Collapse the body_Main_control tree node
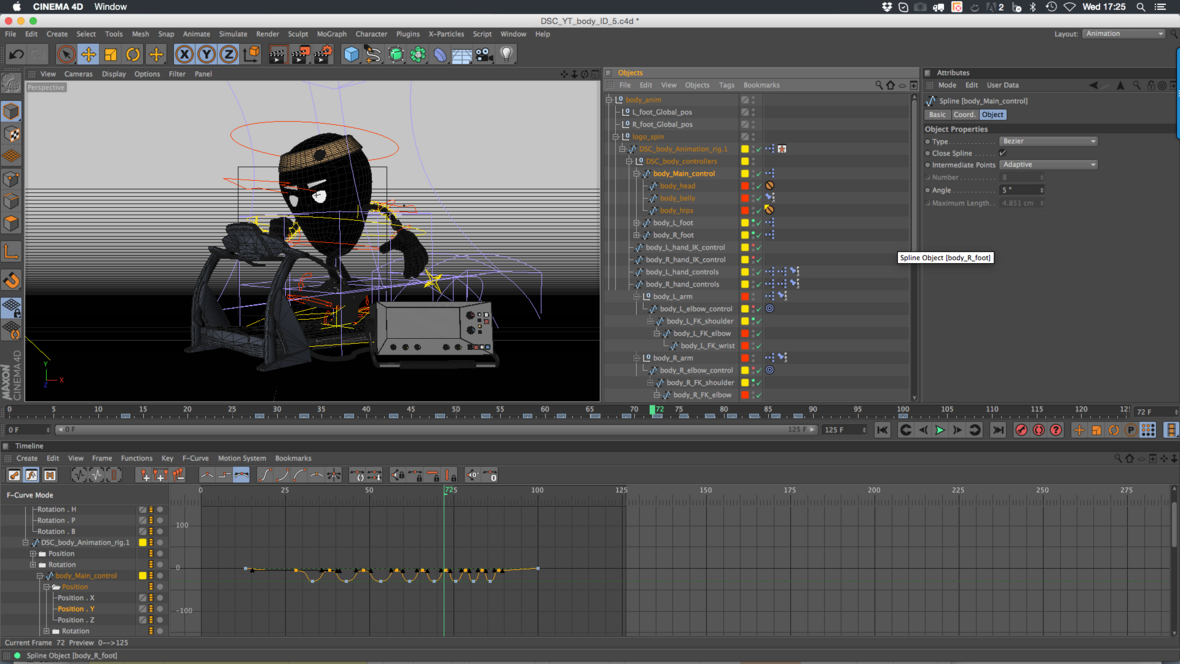Viewport: 1180px width, 664px height. click(637, 174)
